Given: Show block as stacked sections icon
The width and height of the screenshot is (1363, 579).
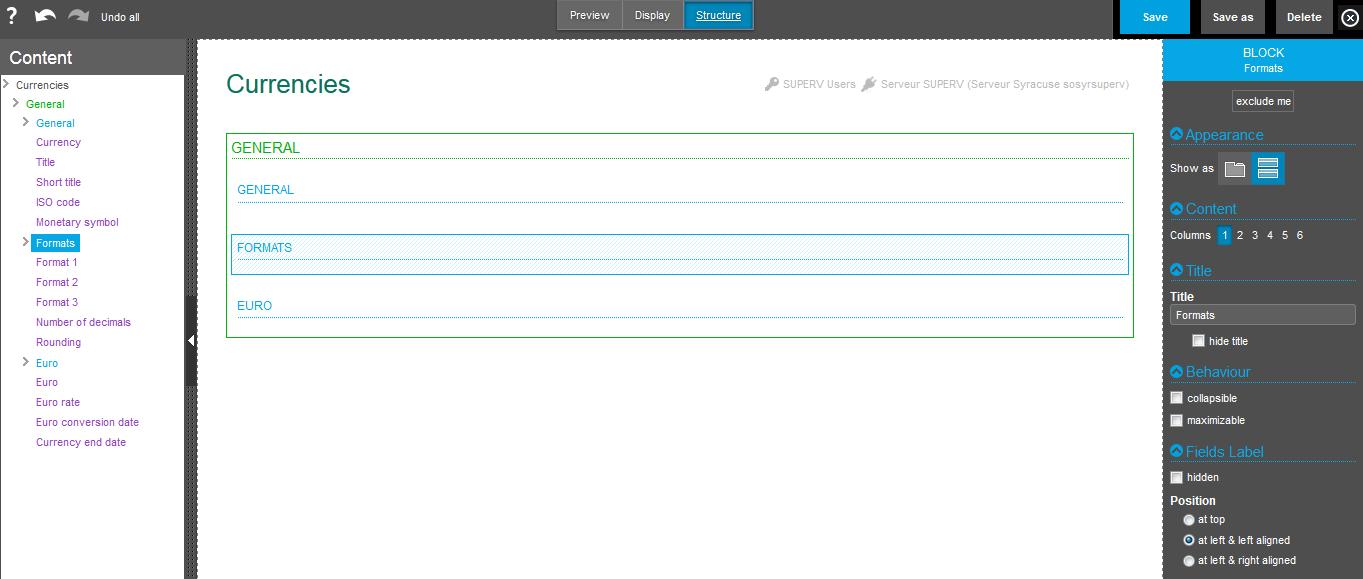Looking at the screenshot, I should click(x=1268, y=169).
